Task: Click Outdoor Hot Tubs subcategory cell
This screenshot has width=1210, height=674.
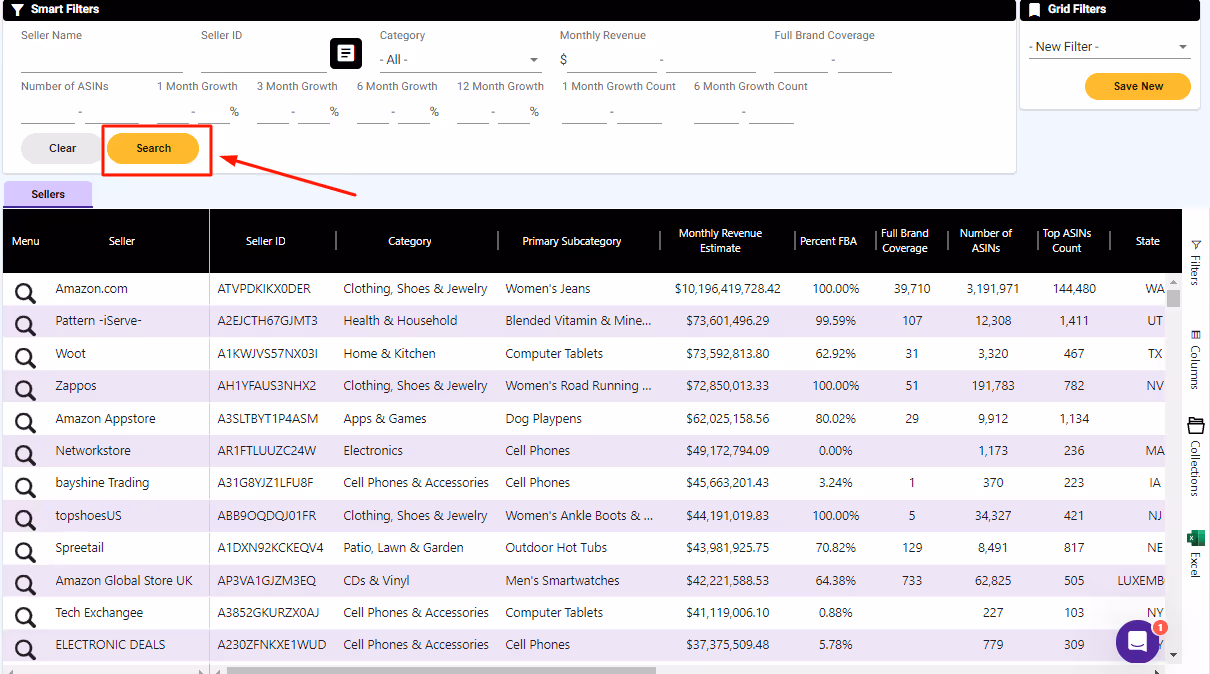Action: (x=554, y=548)
